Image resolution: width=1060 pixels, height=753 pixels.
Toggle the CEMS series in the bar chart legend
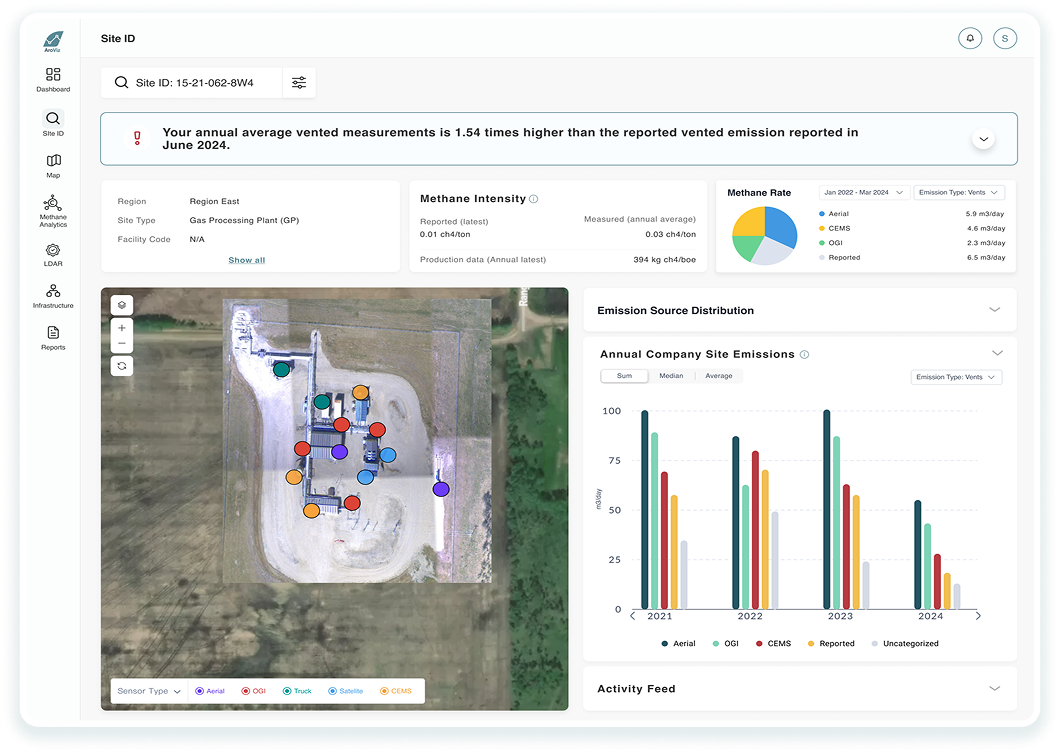[x=773, y=643]
